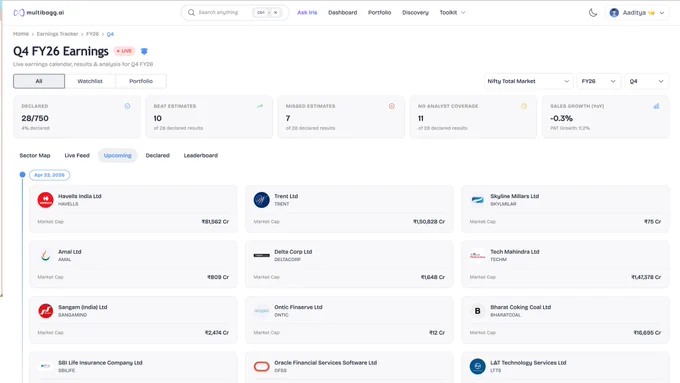Image resolution: width=680 pixels, height=383 pixels.
Task: Click the Bharat Coking Coal Ltd name
Action: (x=520, y=307)
